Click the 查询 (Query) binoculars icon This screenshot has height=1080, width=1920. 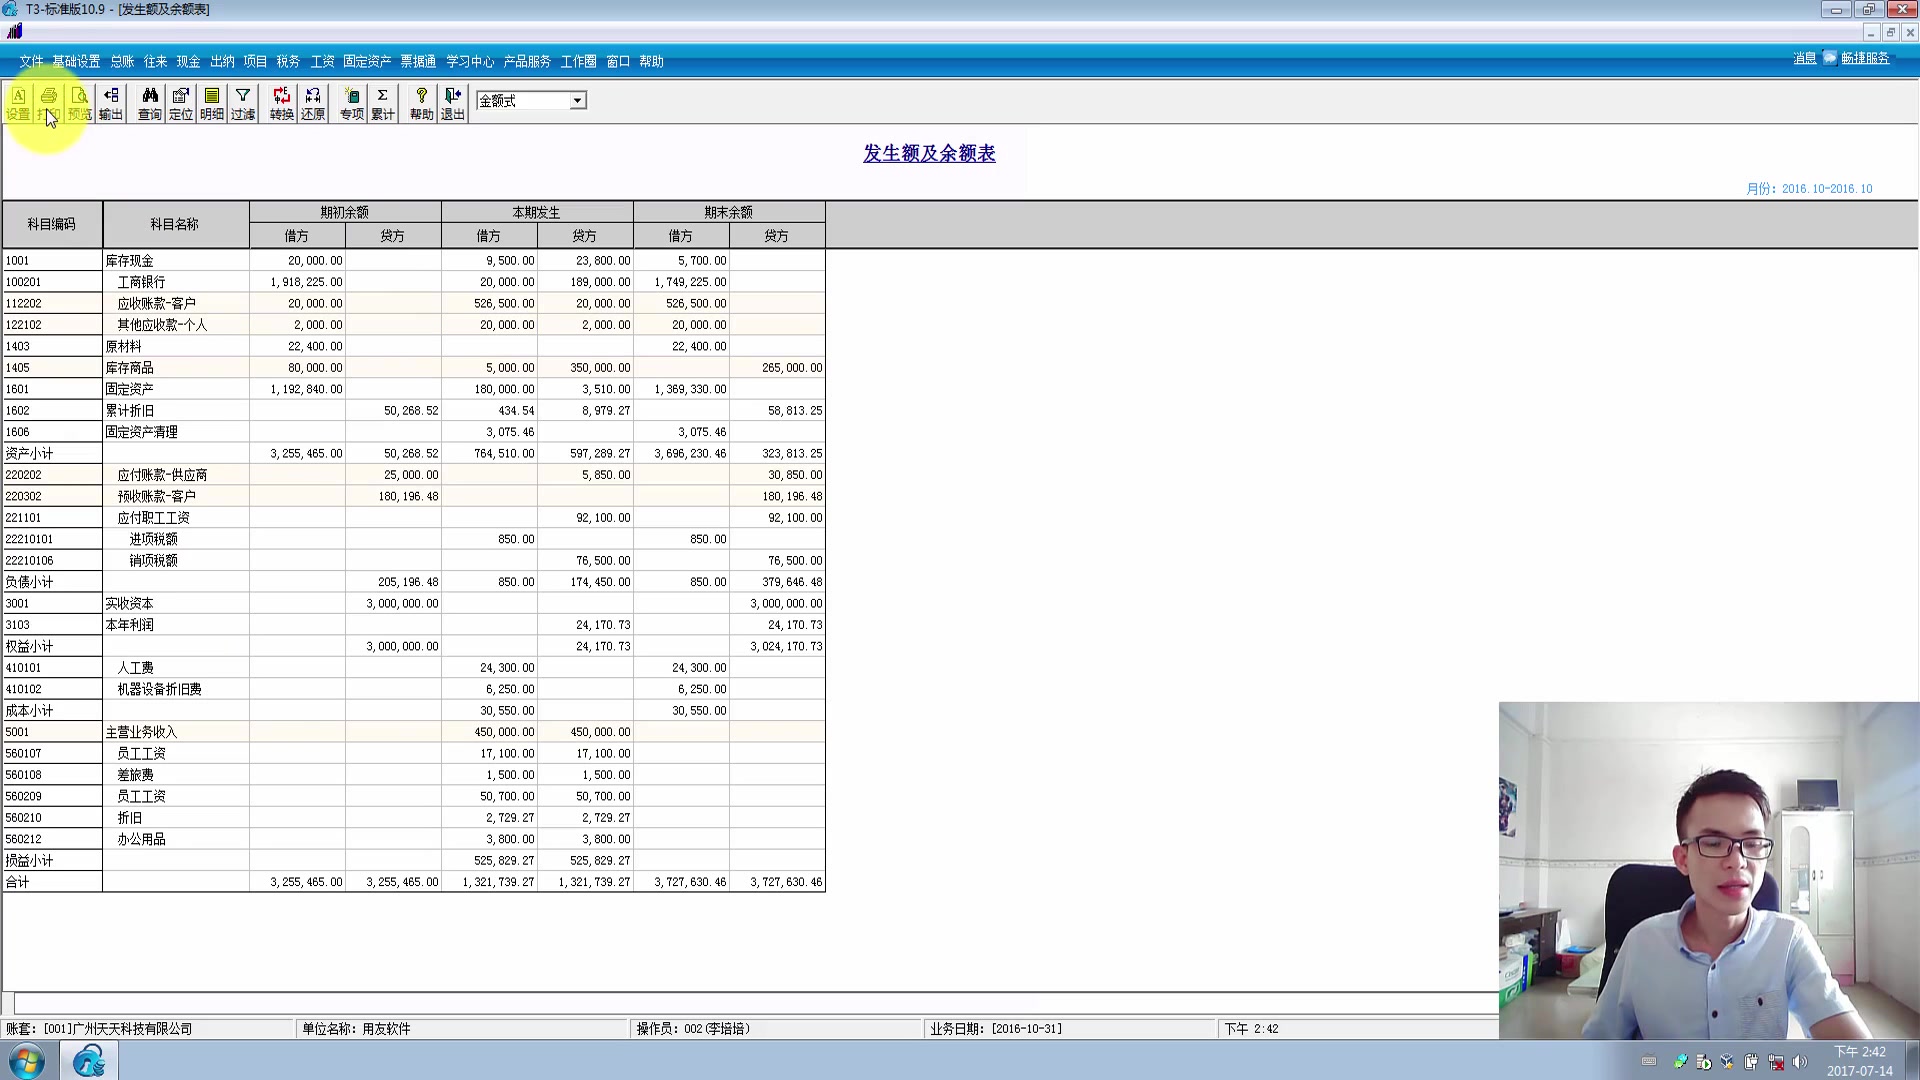149,102
